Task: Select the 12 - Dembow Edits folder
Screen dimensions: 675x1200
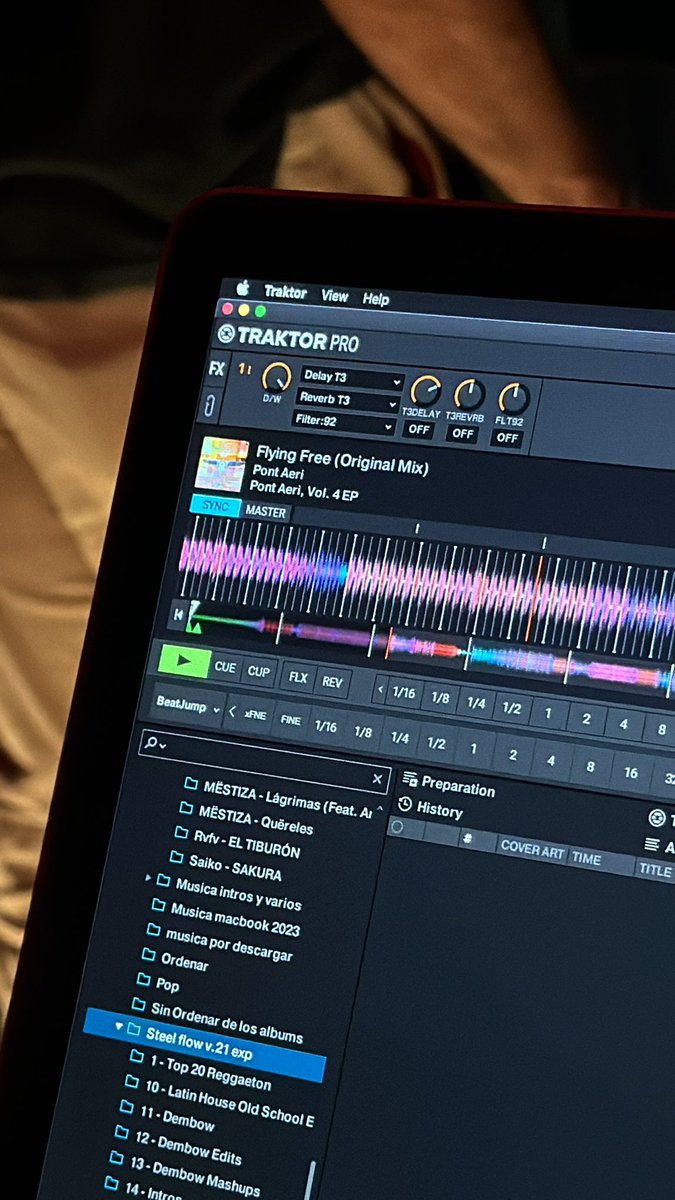Action: (190, 1147)
